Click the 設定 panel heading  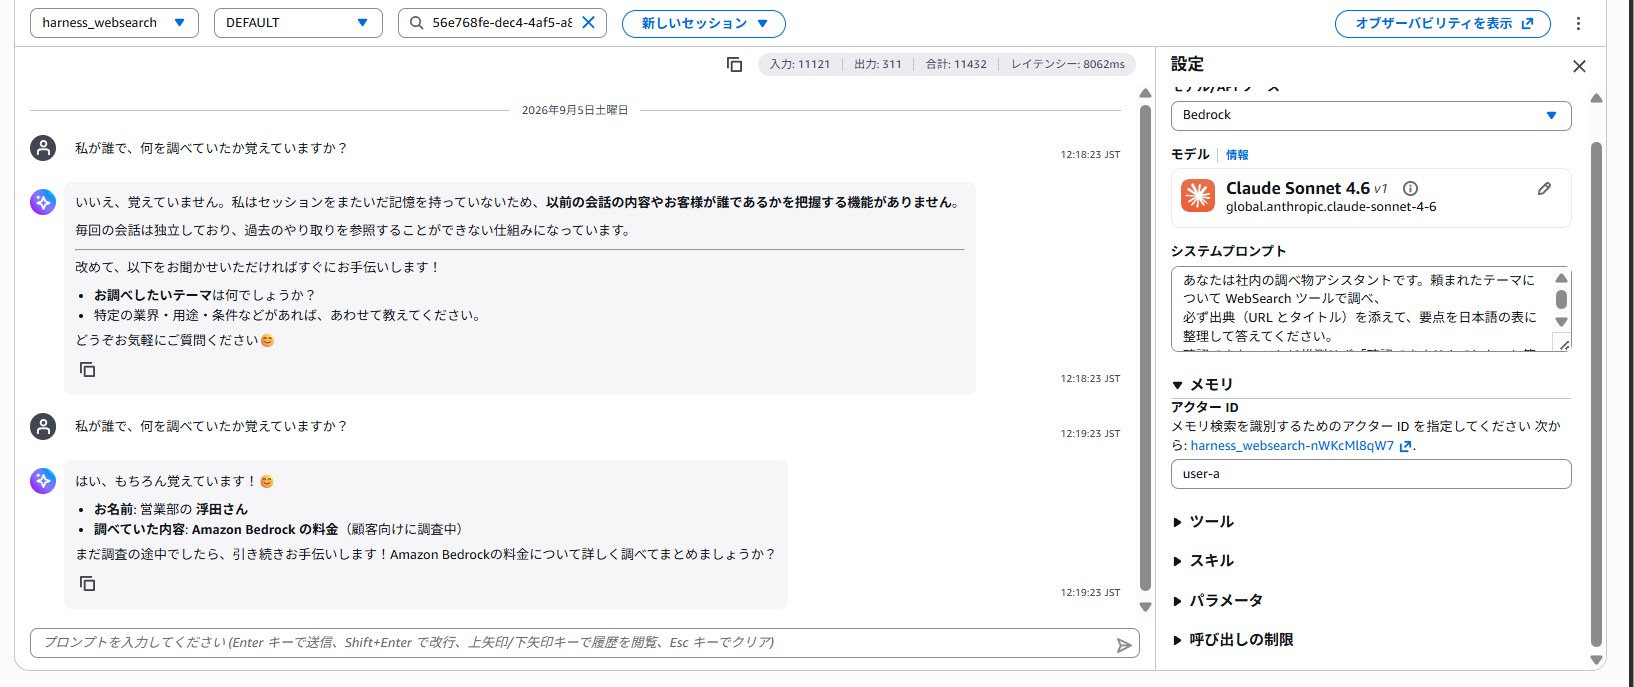click(1187, 64)
